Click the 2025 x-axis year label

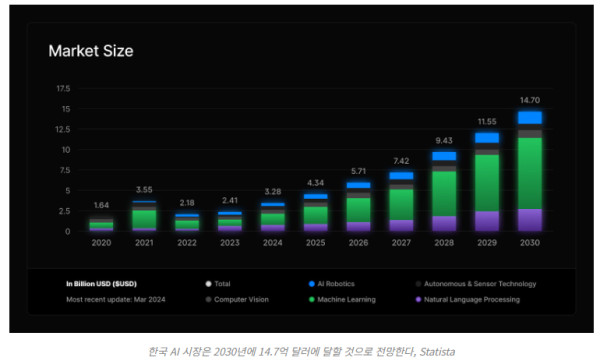tap(315, 243)
